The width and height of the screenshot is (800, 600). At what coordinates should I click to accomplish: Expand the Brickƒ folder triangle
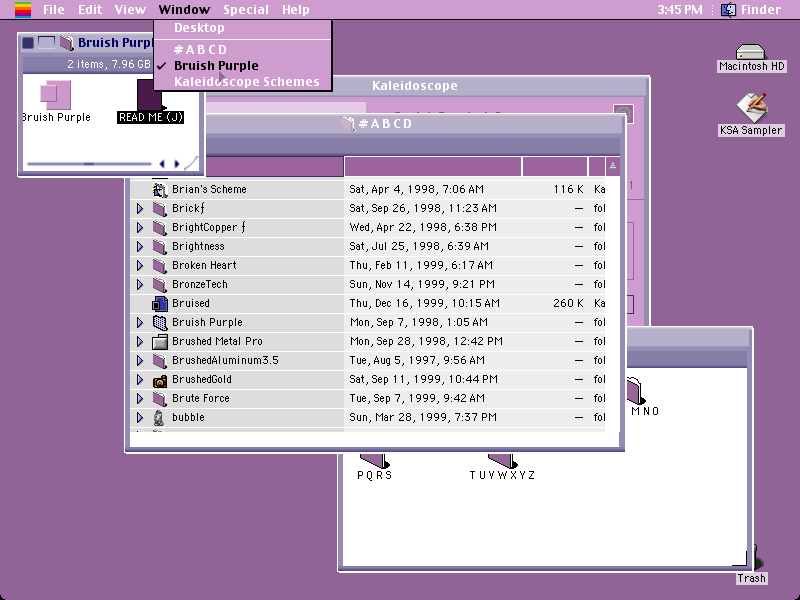point(140,209)
